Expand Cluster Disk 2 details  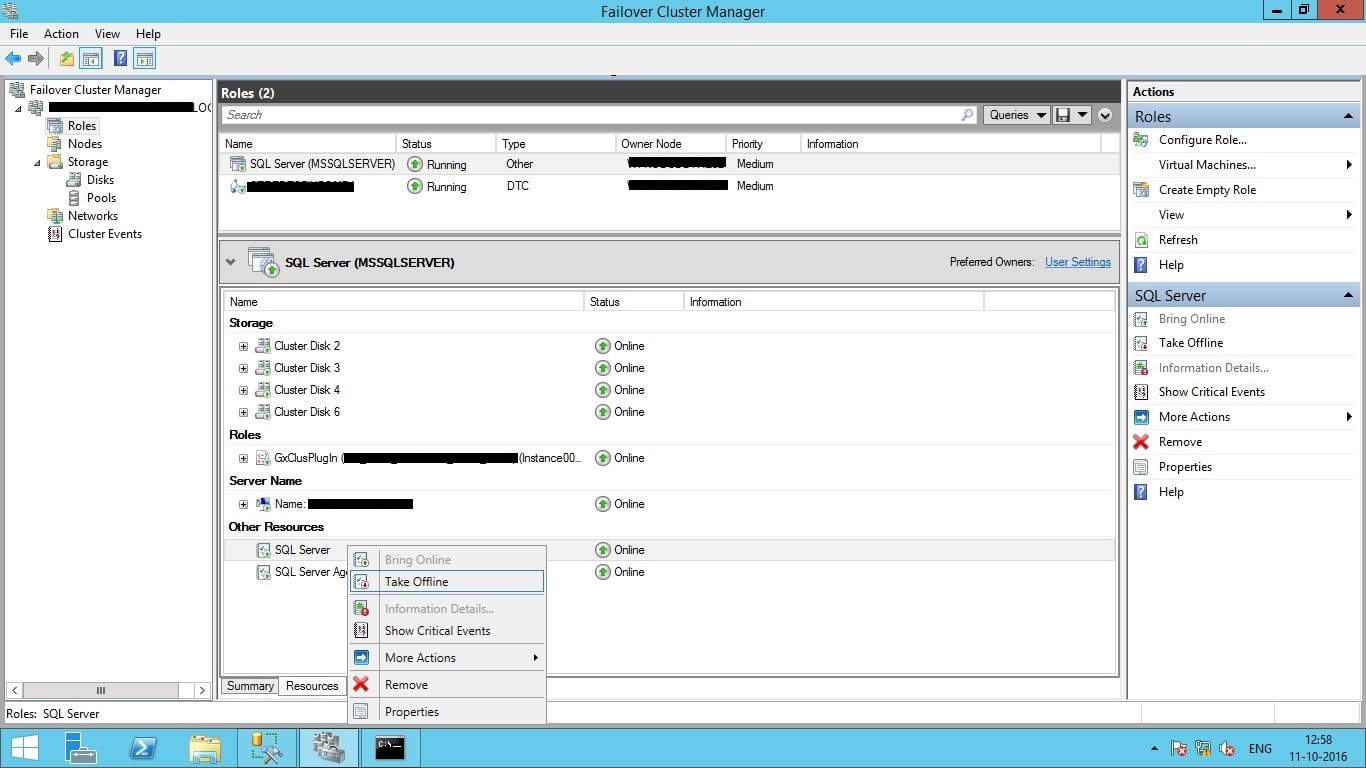coord(243,346)
